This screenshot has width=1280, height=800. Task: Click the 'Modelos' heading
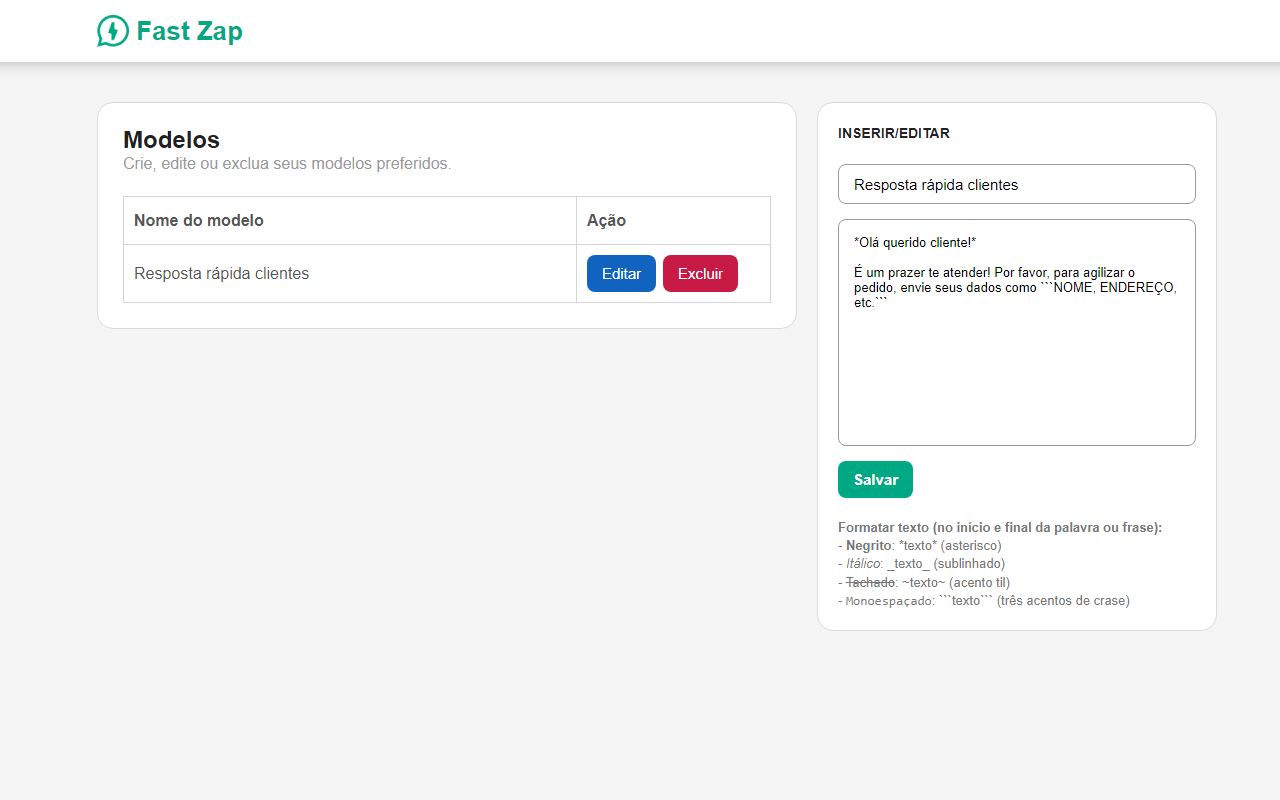(x=171, y=140)
